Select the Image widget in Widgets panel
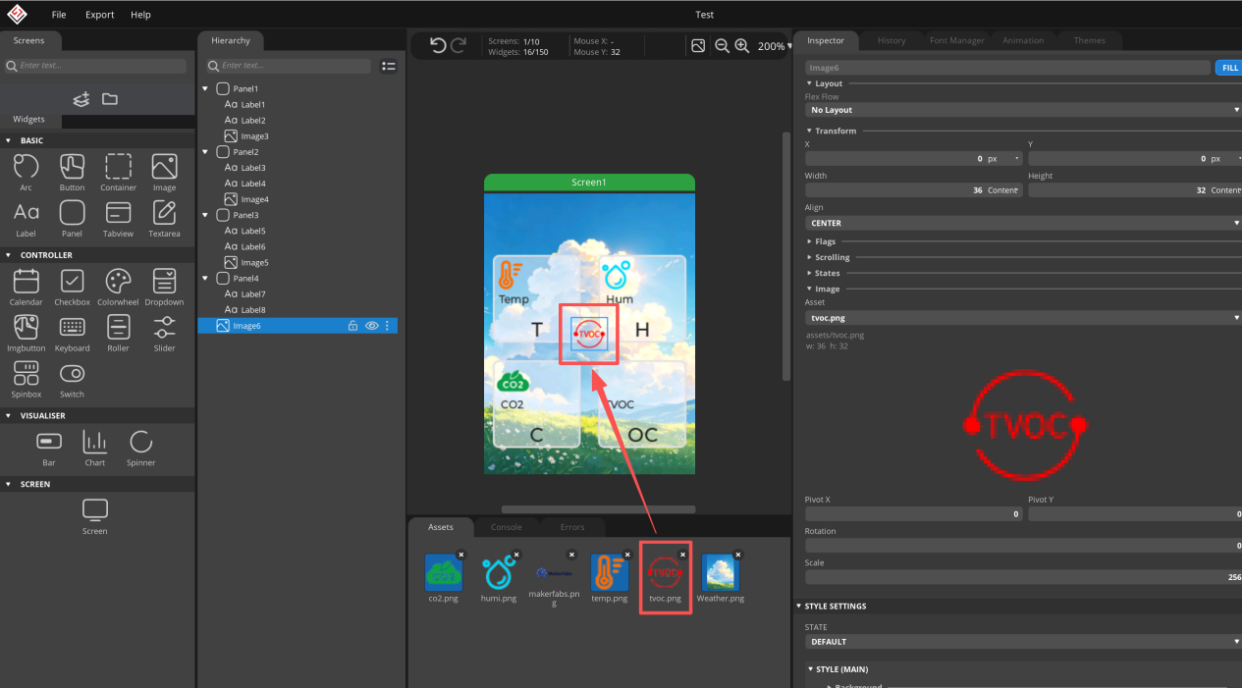This screenshot has height=688, width=1242. (x=164, y=172)
